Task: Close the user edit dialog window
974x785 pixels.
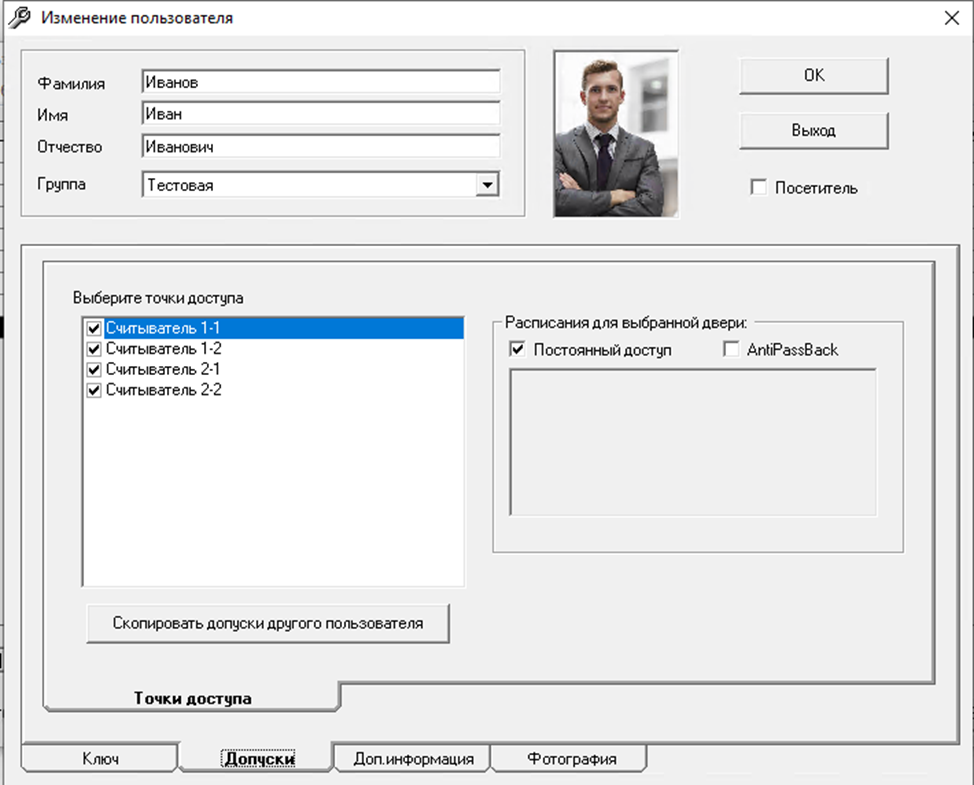Action: pos(949,16)
